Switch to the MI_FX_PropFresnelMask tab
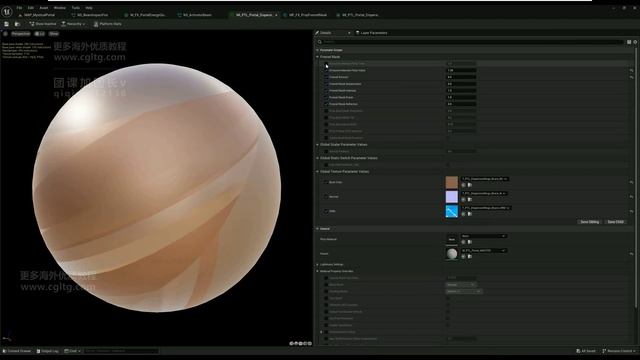 305,15
